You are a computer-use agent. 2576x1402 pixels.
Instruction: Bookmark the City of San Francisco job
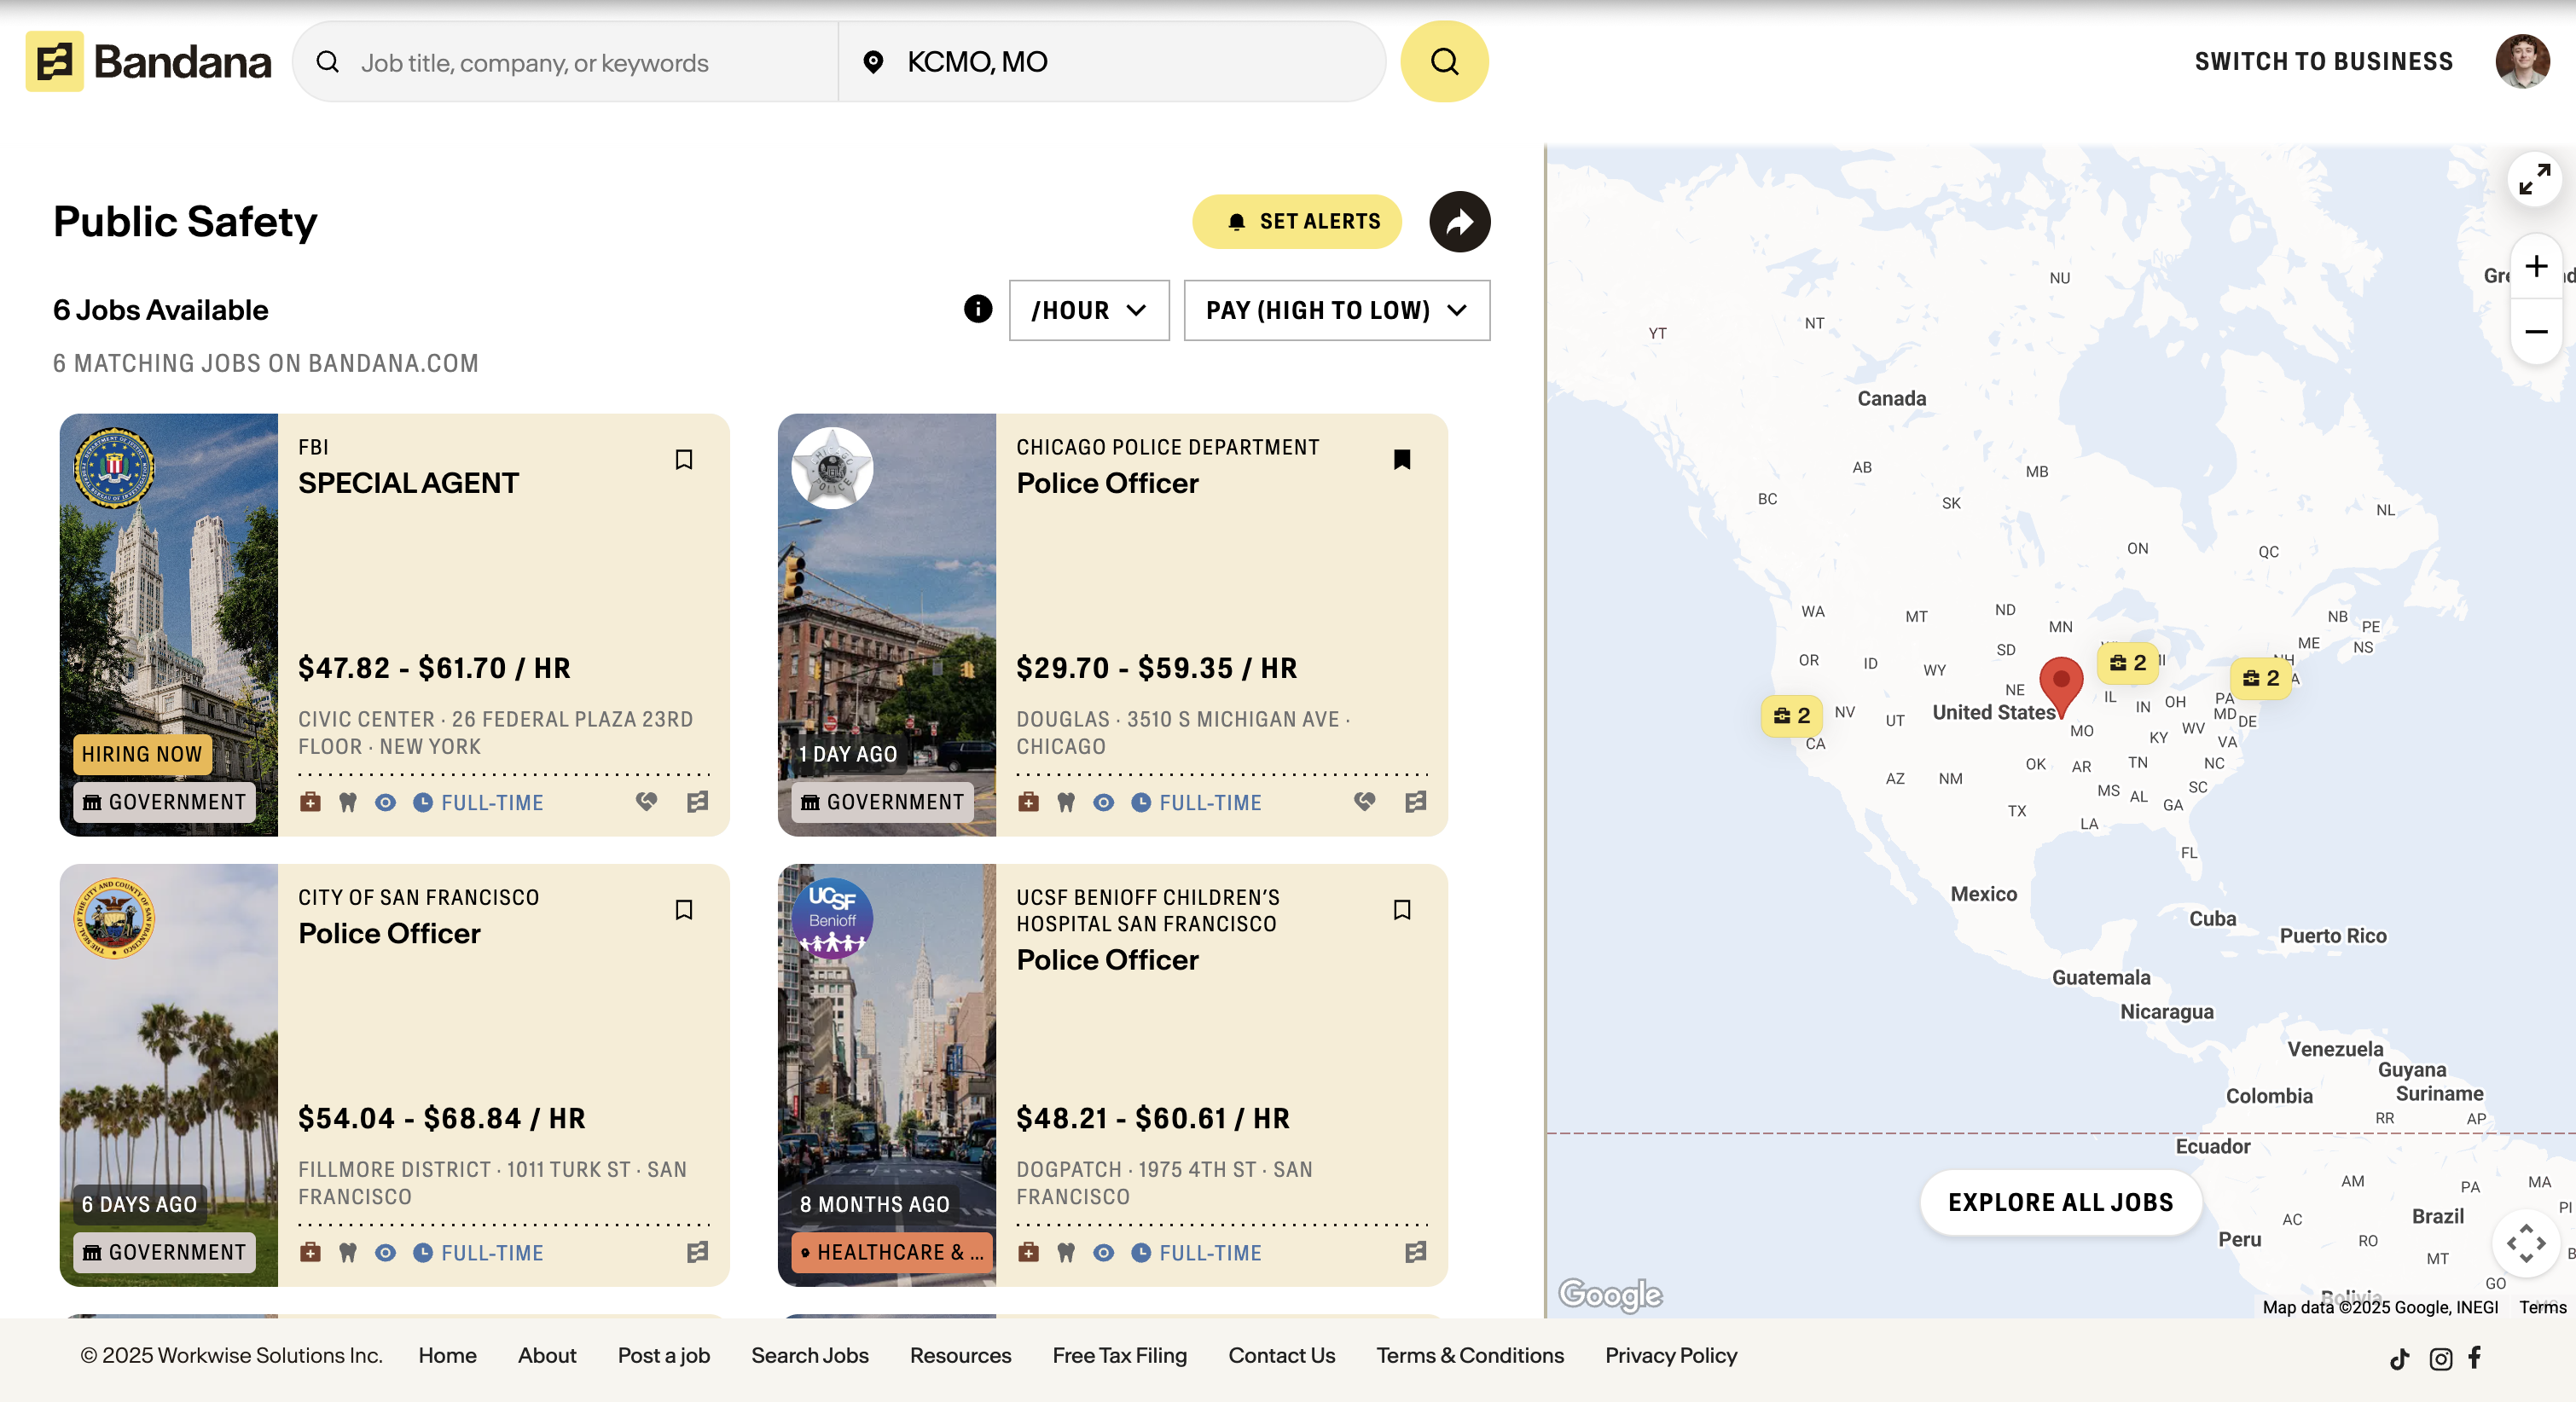pos(684,909)
